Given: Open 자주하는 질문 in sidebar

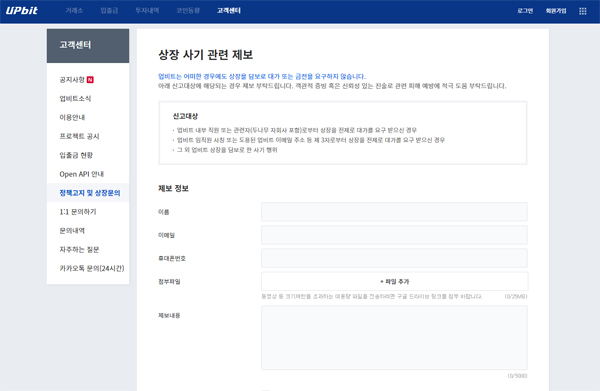Looking at the screenshot, I should pyautogui.click(x=79, y=249).
